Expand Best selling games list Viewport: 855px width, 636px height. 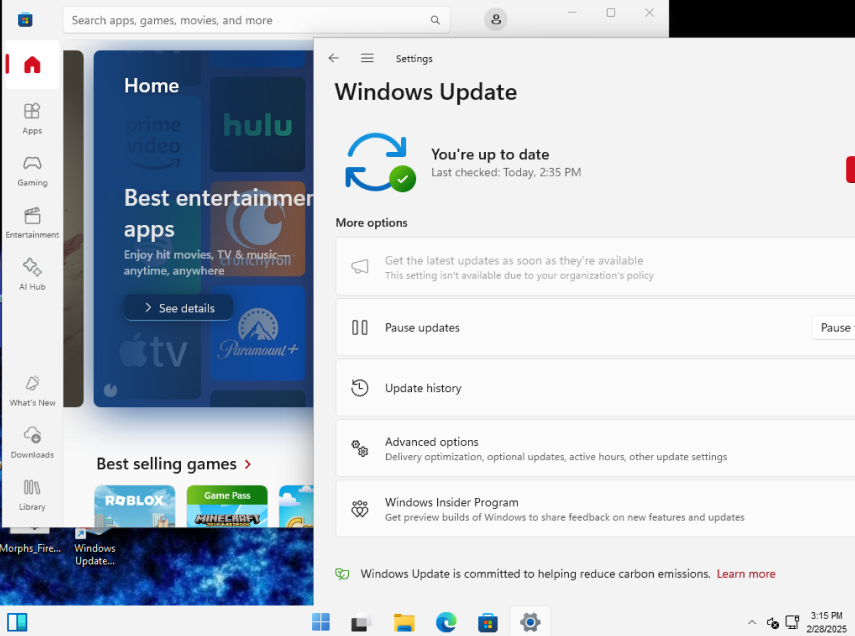tap(174, 464)
